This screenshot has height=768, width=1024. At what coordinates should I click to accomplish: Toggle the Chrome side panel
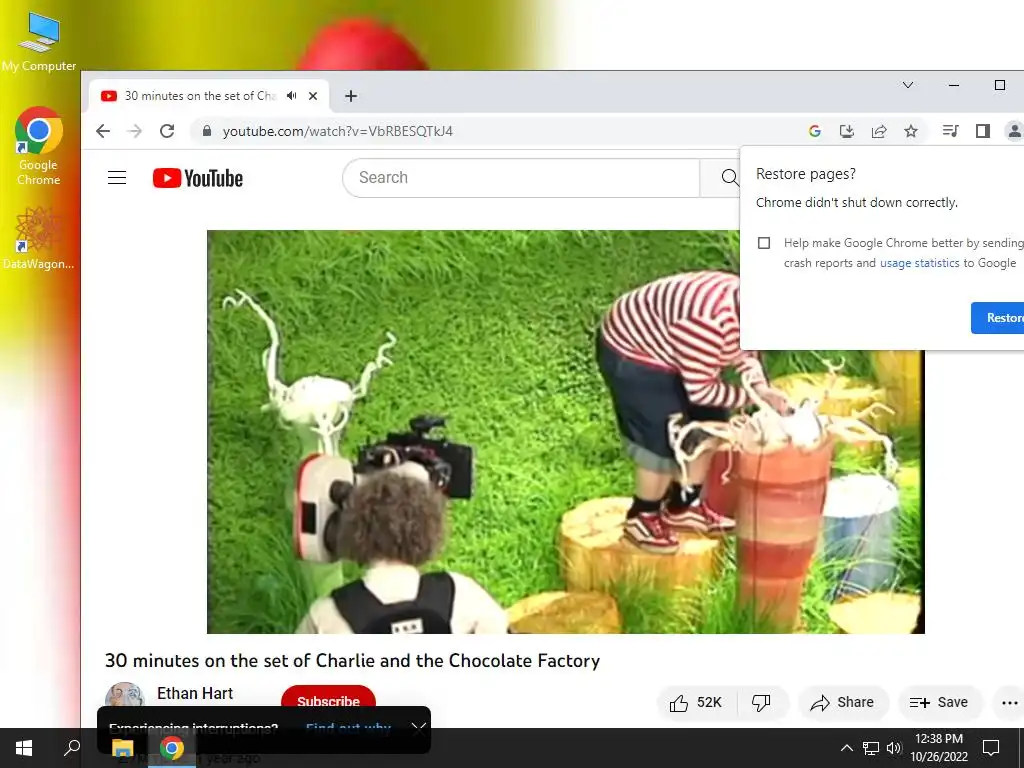click(983, 131)
